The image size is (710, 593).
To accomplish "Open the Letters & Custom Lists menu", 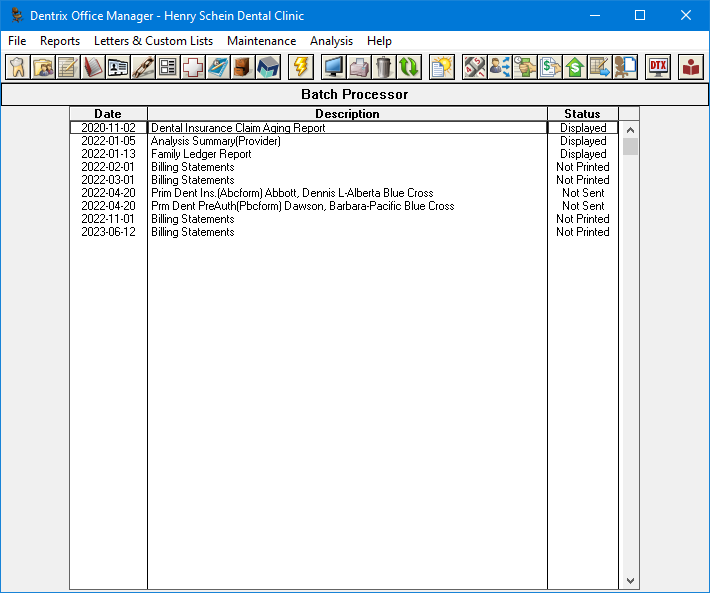I will (153, 41).
